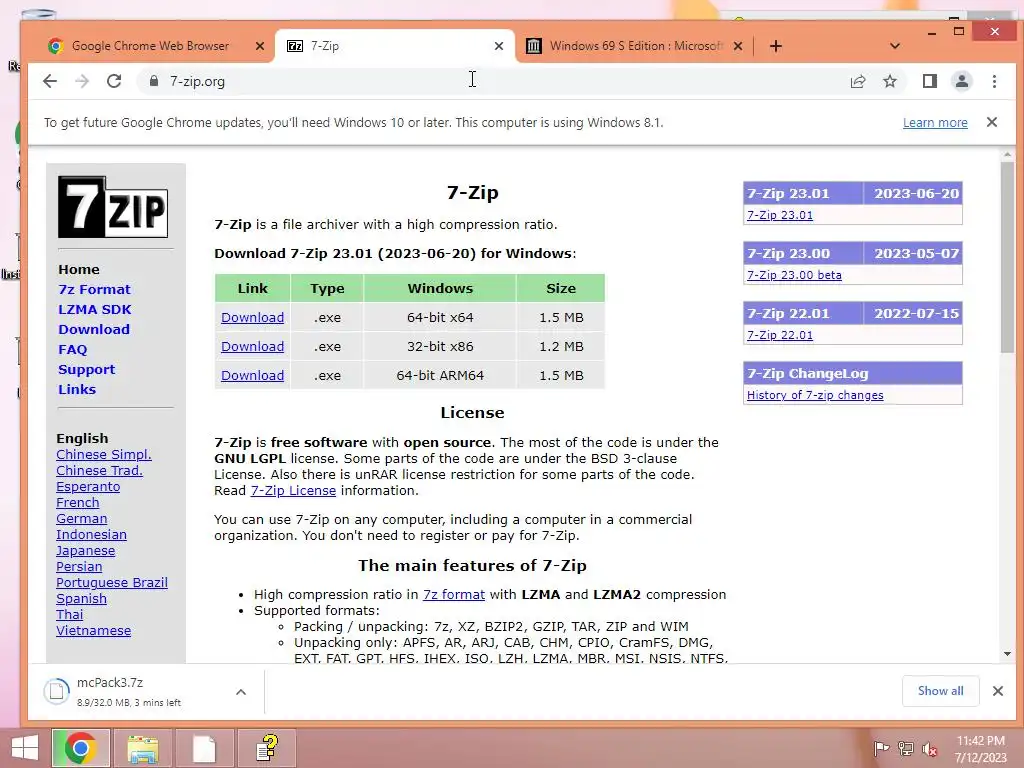
Task: Click Chrome icon in the taskbar
Action: coord(80,748)
